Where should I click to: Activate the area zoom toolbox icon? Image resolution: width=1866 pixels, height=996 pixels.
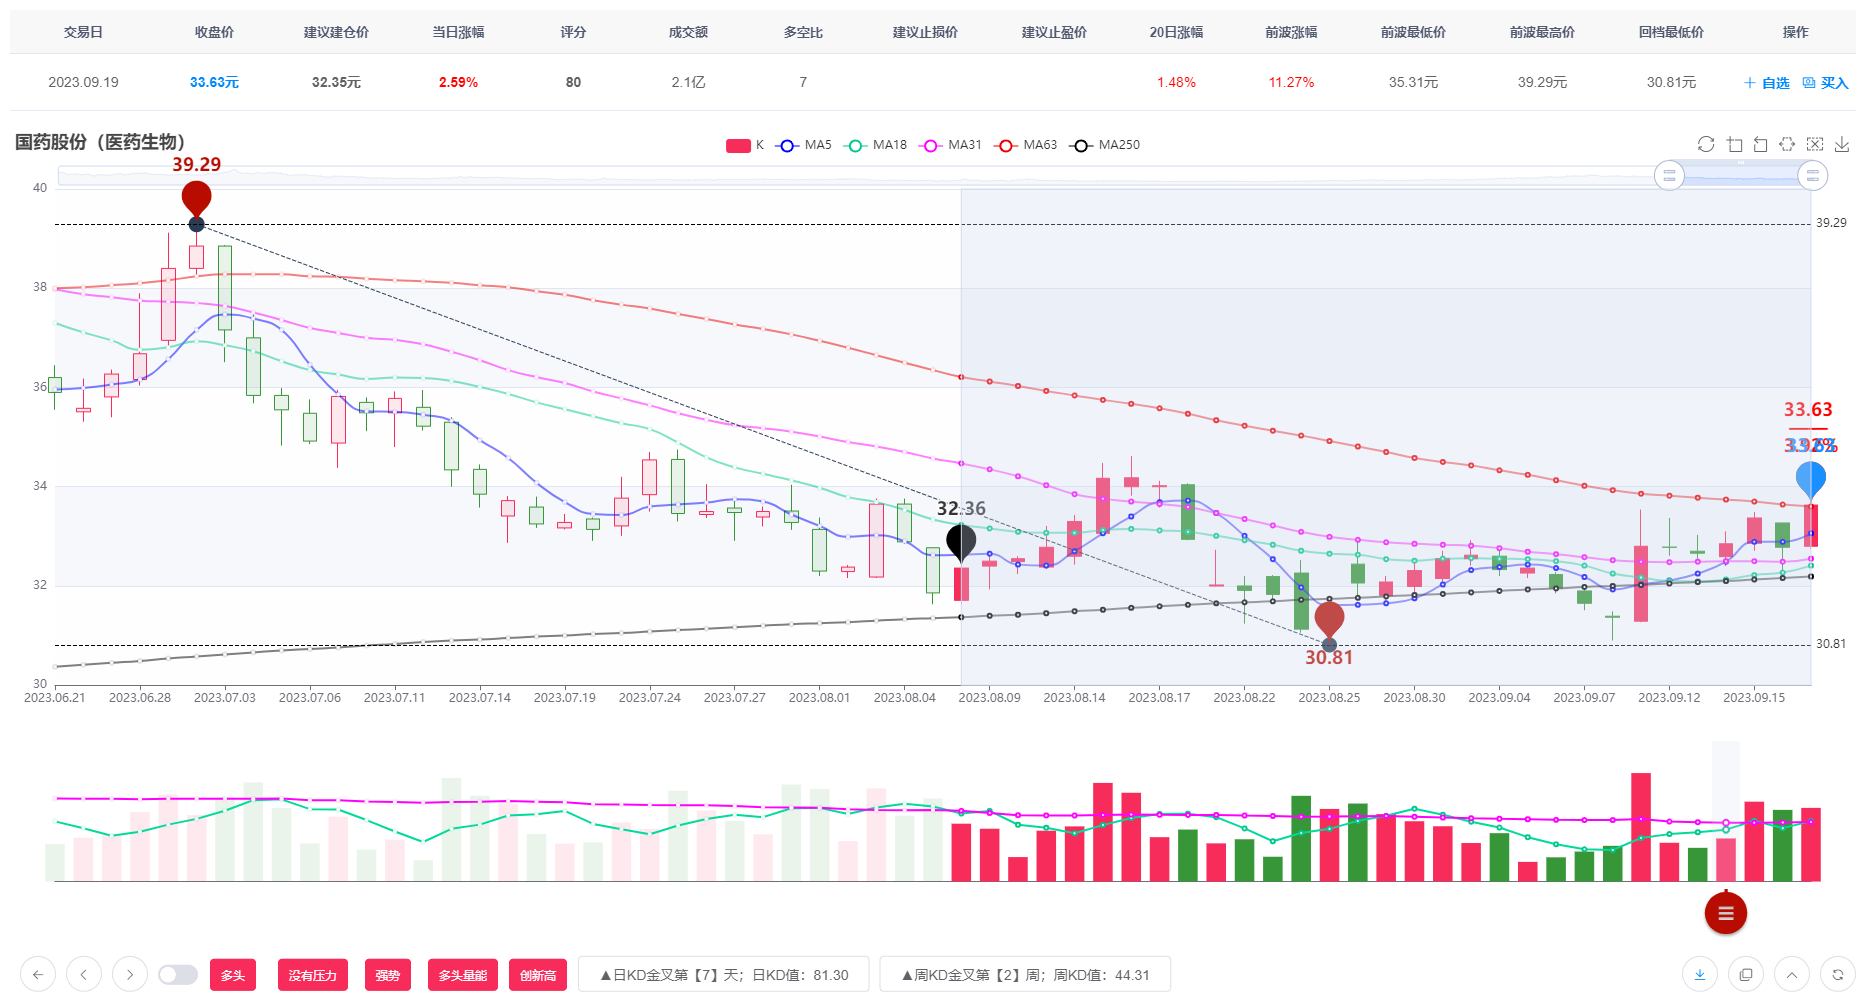coord(1734,145)
